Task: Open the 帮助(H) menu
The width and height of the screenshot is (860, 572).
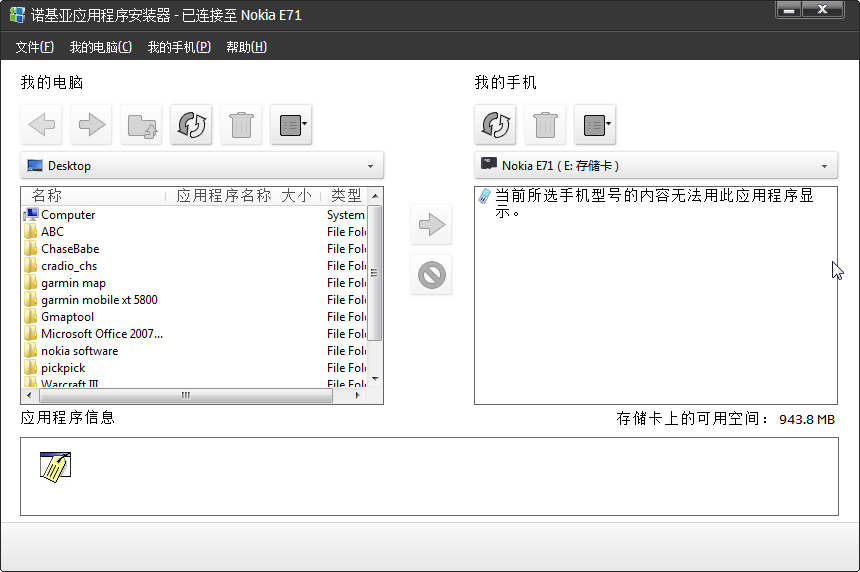Action: coord(246,47)
